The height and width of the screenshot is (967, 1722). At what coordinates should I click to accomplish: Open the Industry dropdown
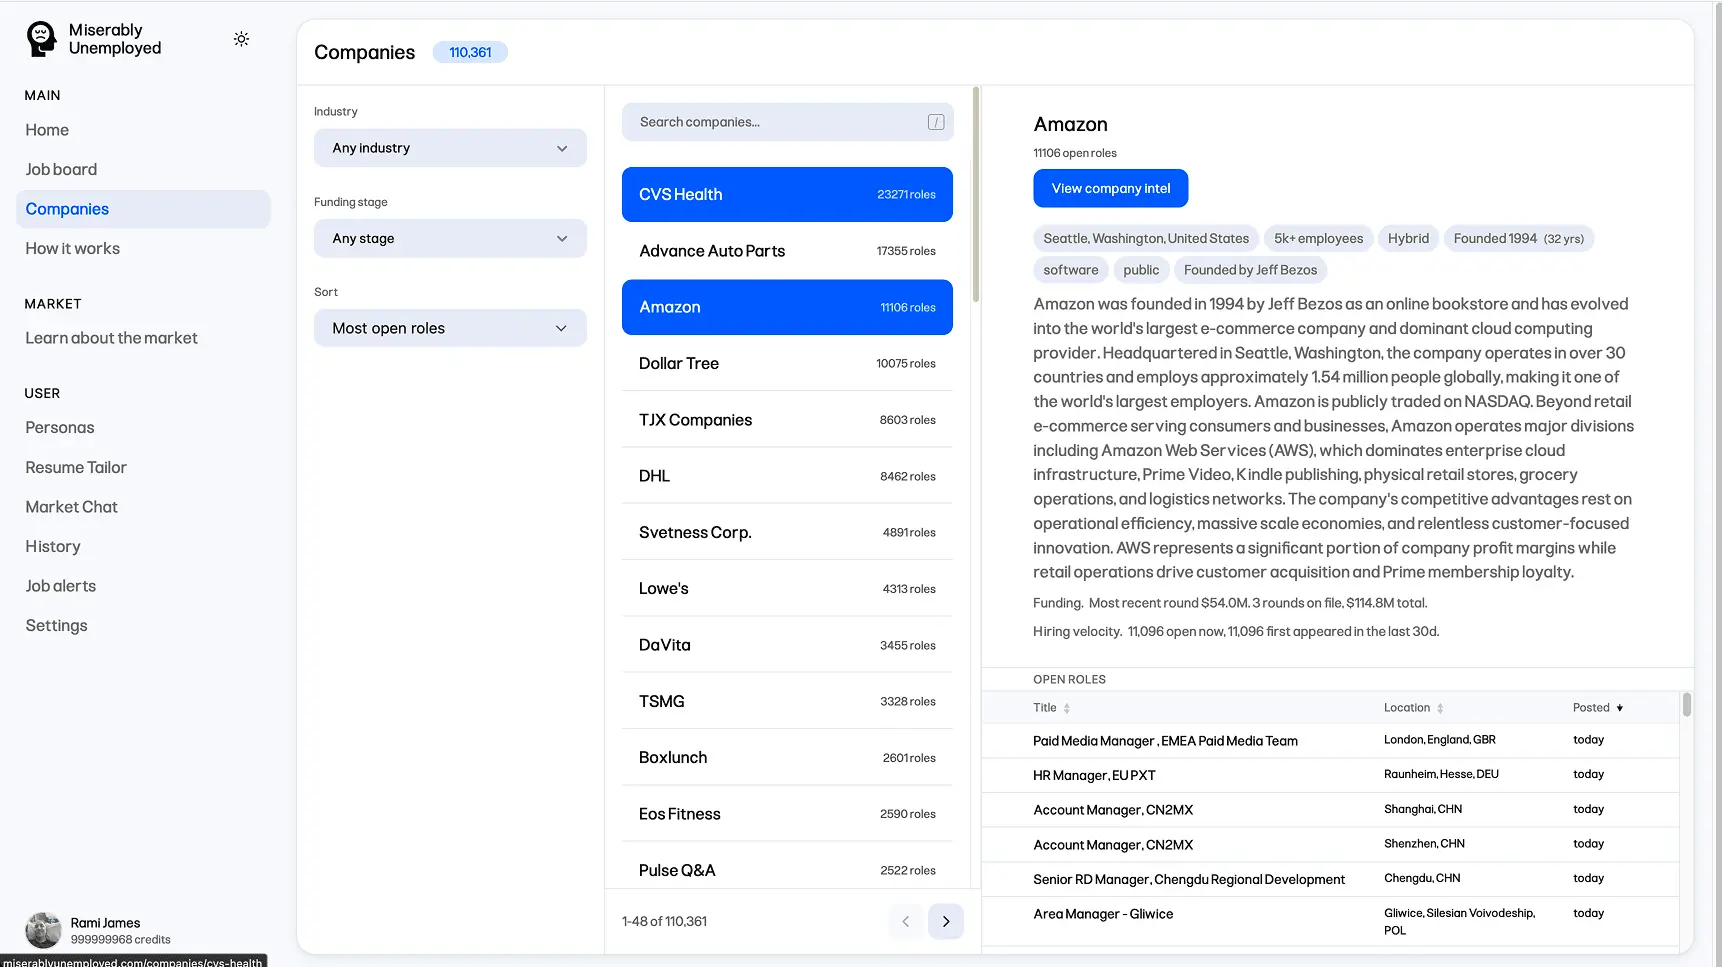tap(450, 148)
